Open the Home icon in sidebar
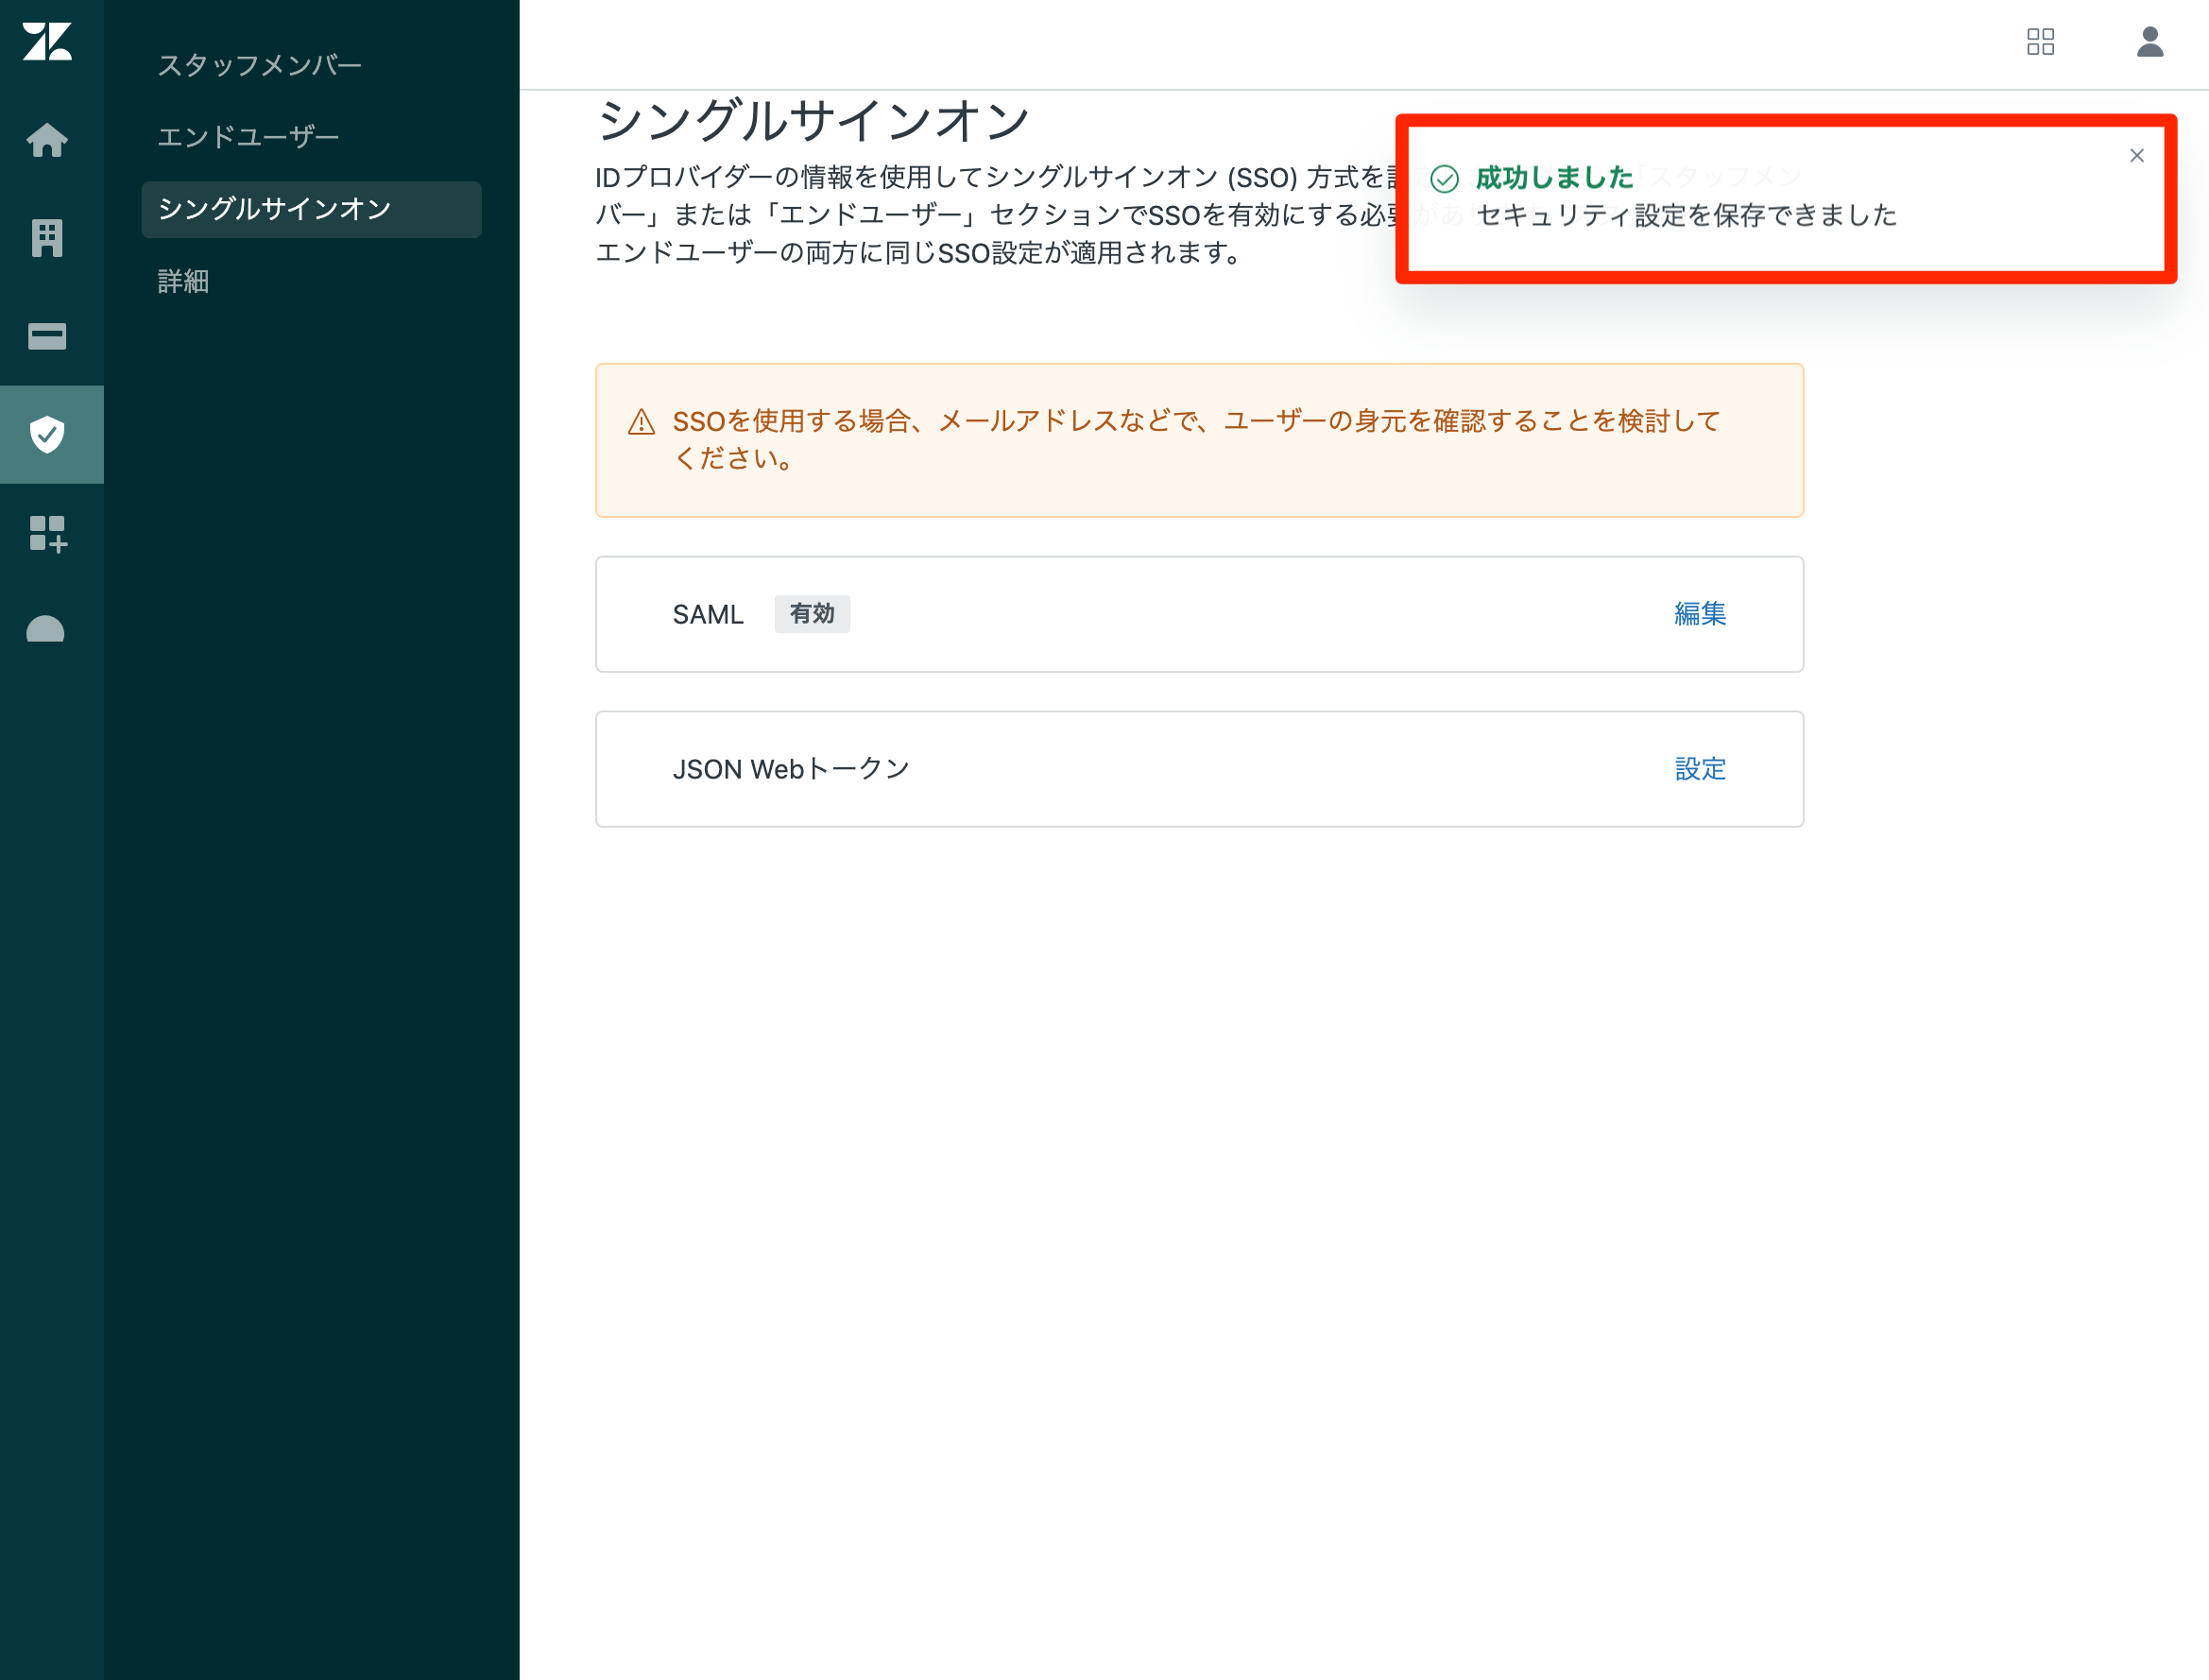This screenshot has height=1680, width=2209. (47, 139)
